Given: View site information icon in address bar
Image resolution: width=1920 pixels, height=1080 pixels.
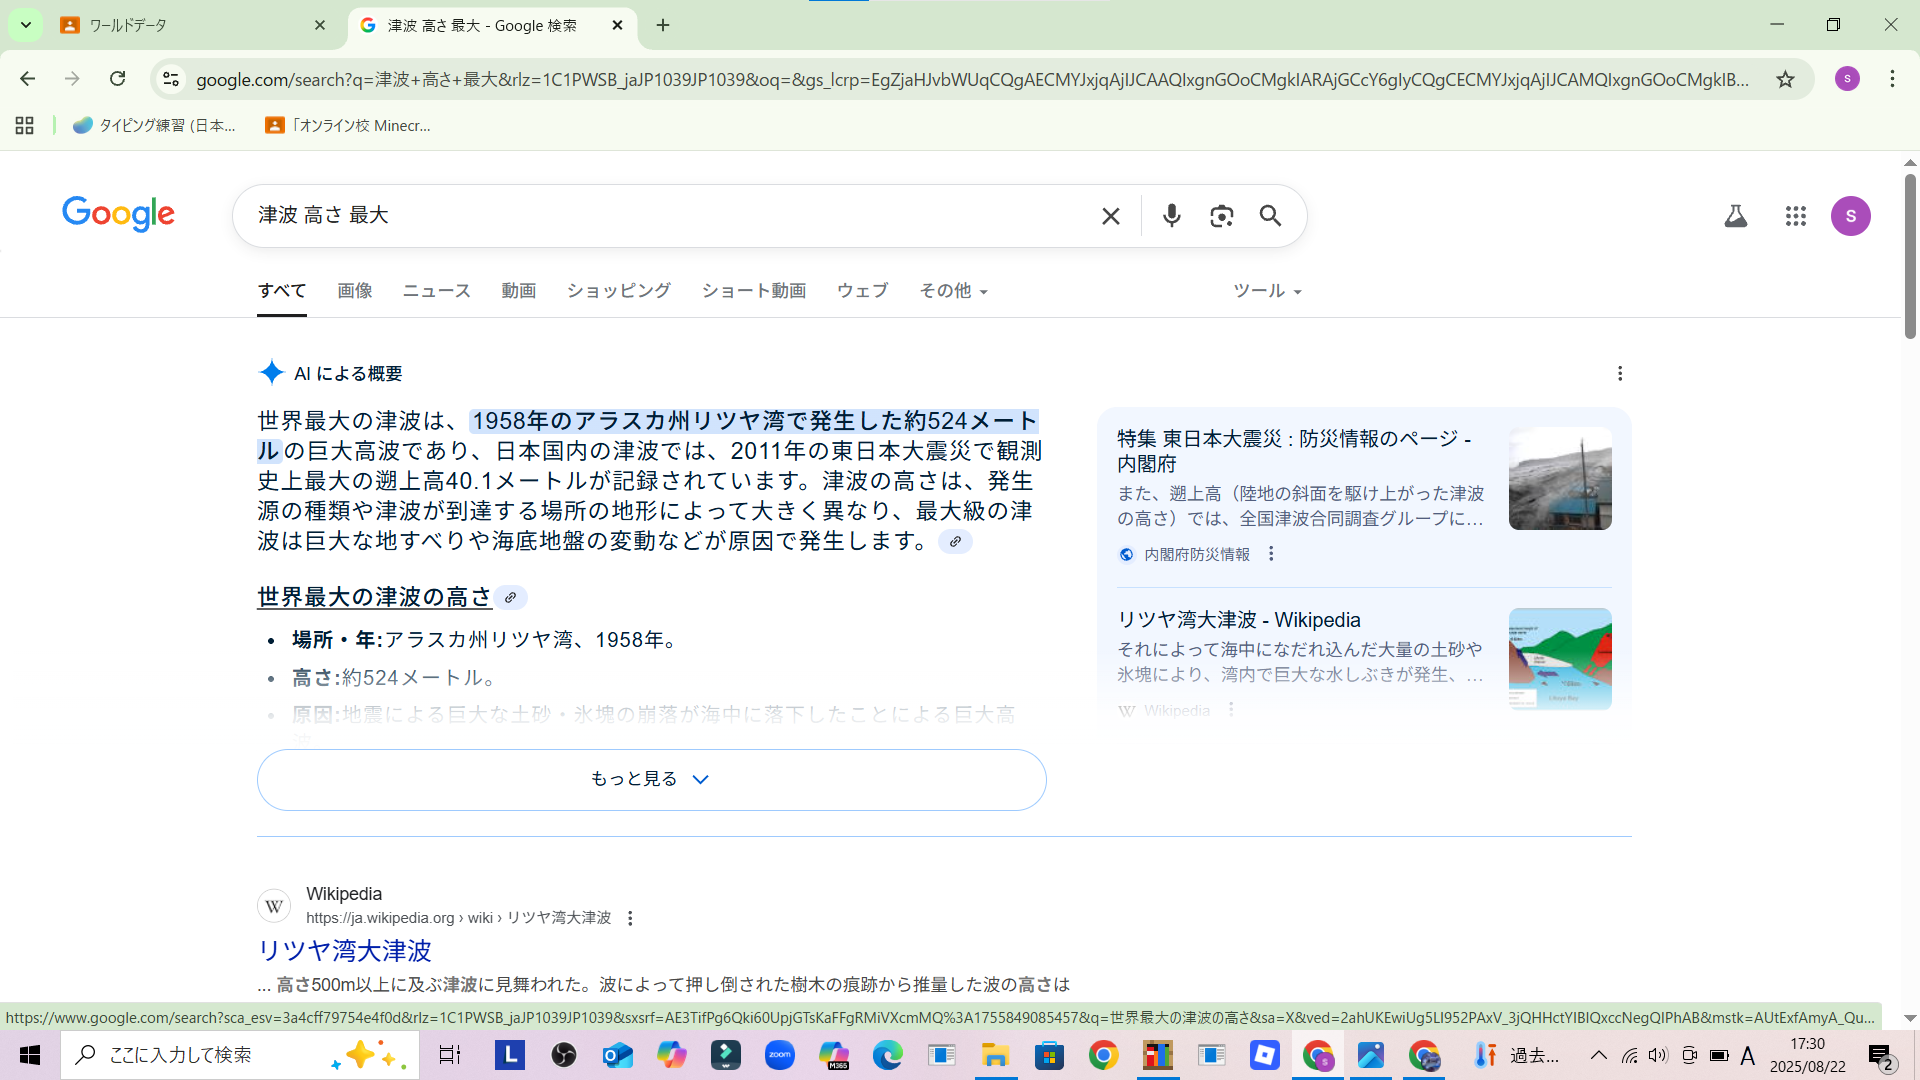Looking at the screenshot, I should (171, 79).
